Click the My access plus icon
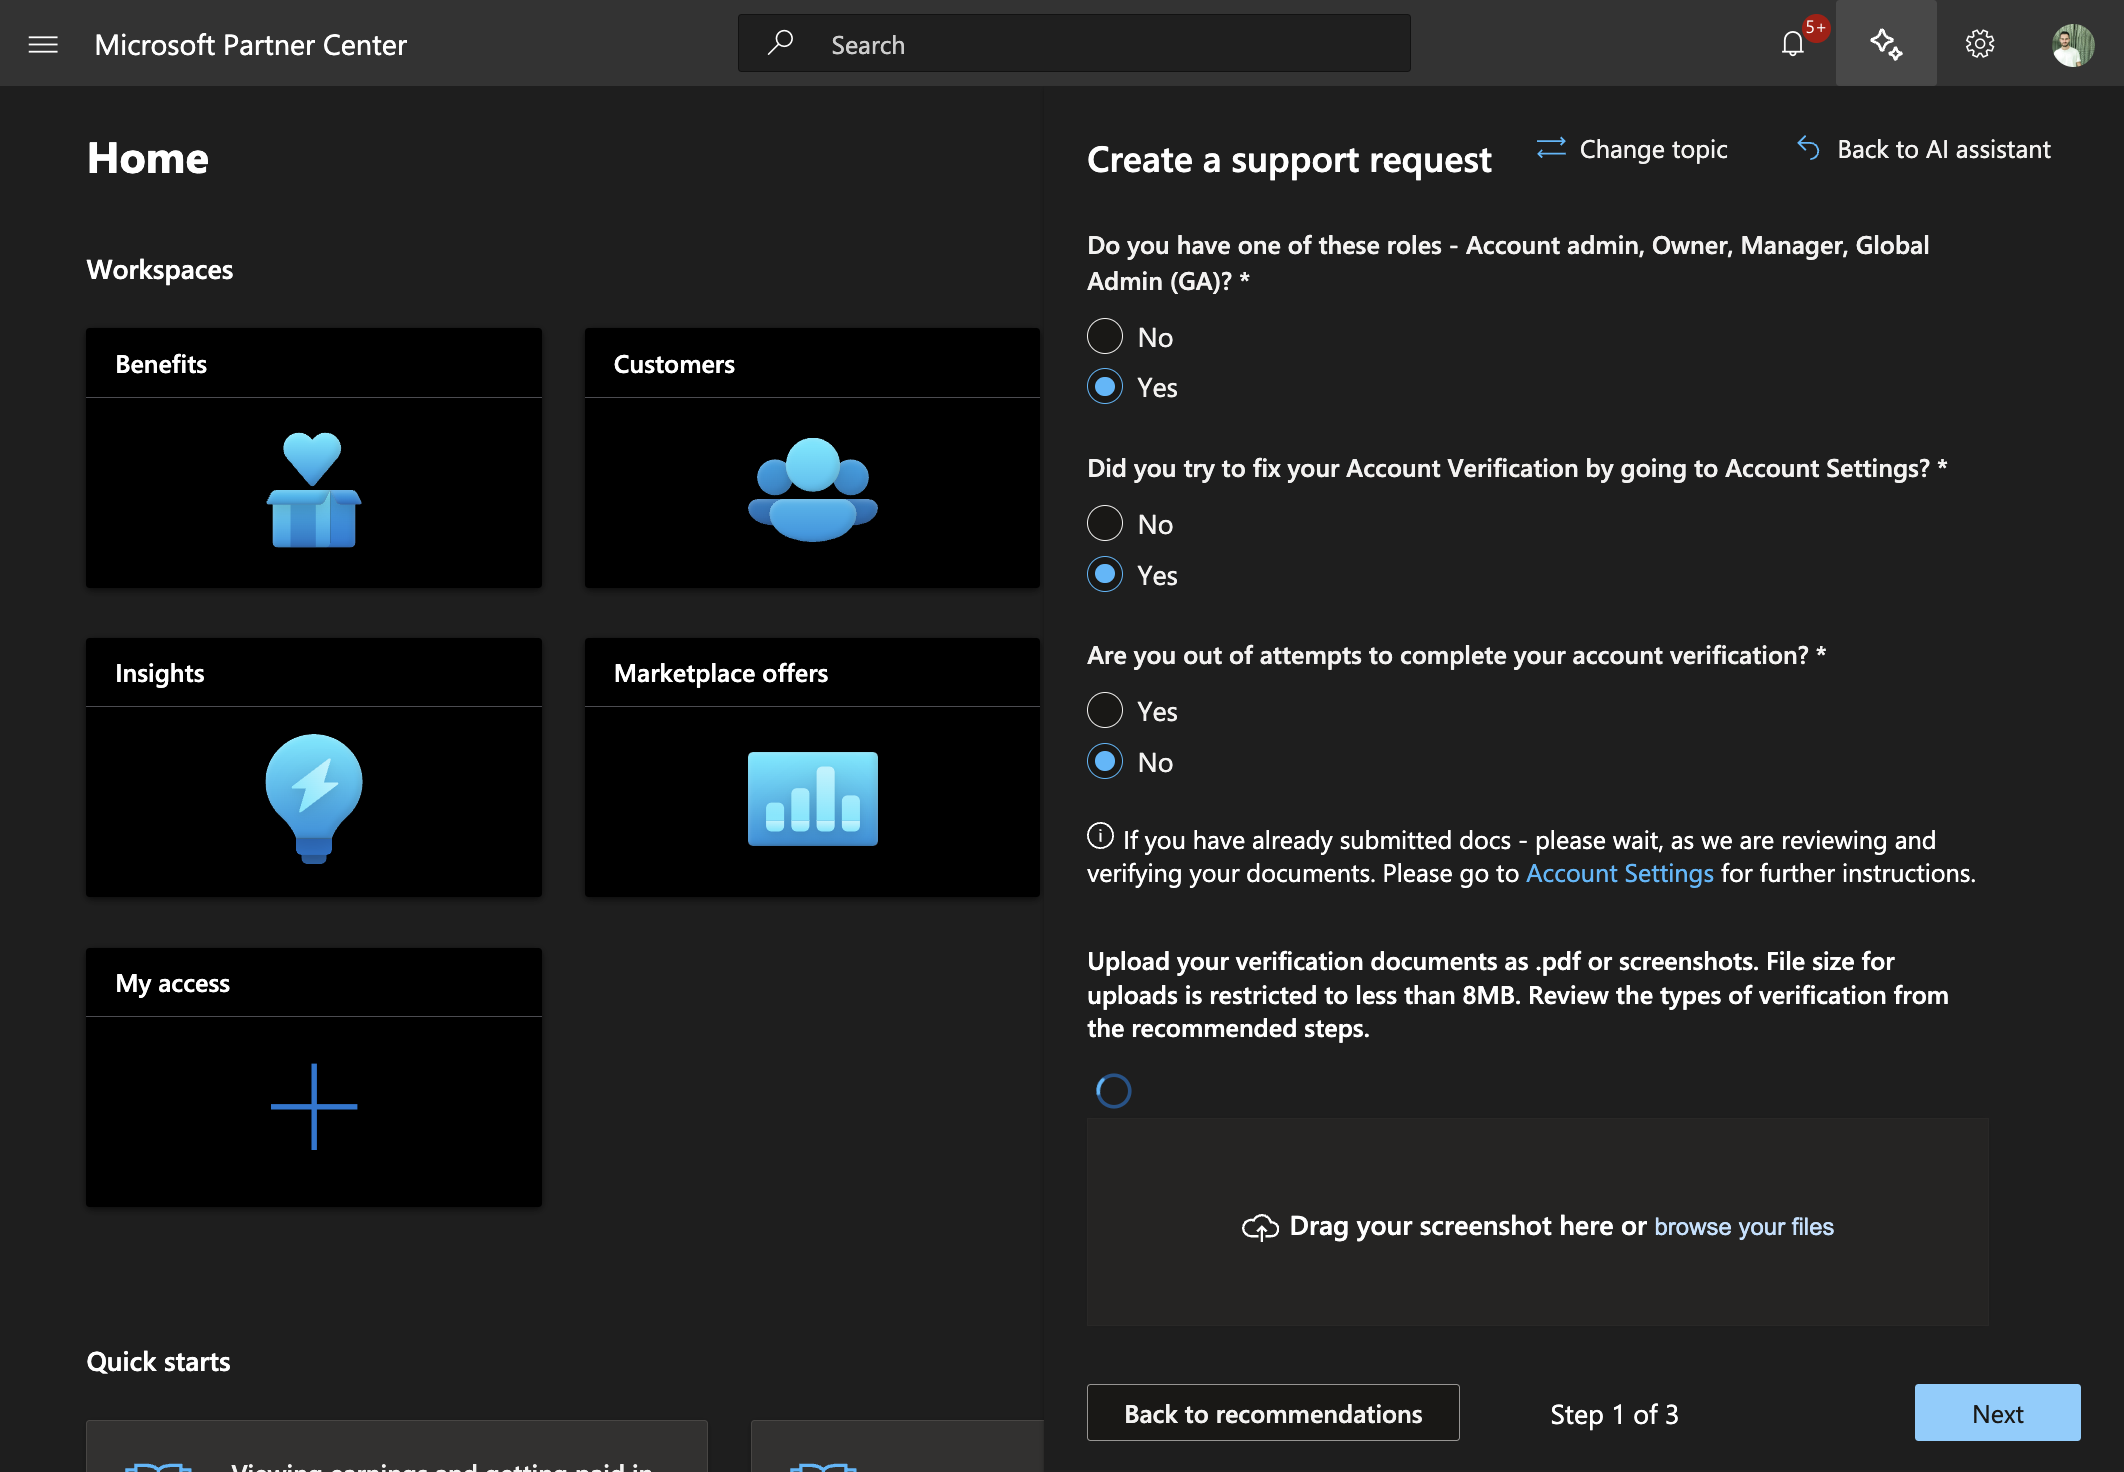Image resolution: width=2124 pixels, height=1472 pixels. pyautogui.click(x=313, y=1106)
